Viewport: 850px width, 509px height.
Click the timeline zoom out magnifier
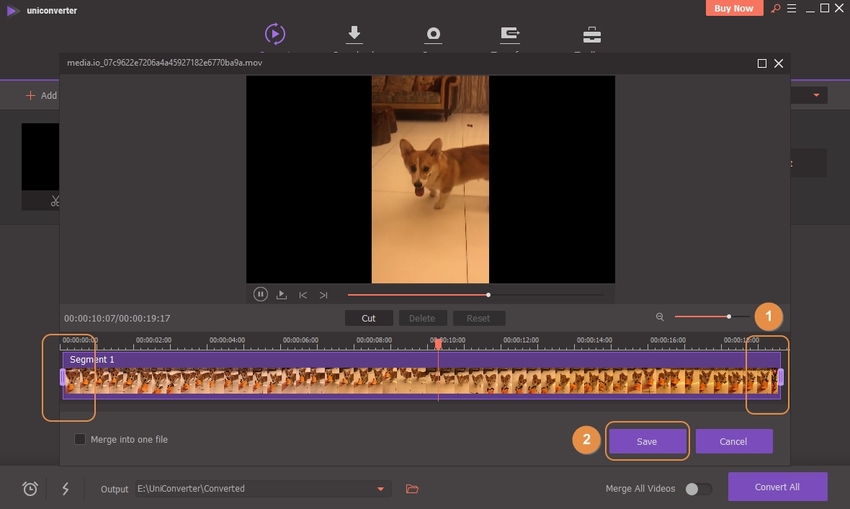[x=660, y=317]
